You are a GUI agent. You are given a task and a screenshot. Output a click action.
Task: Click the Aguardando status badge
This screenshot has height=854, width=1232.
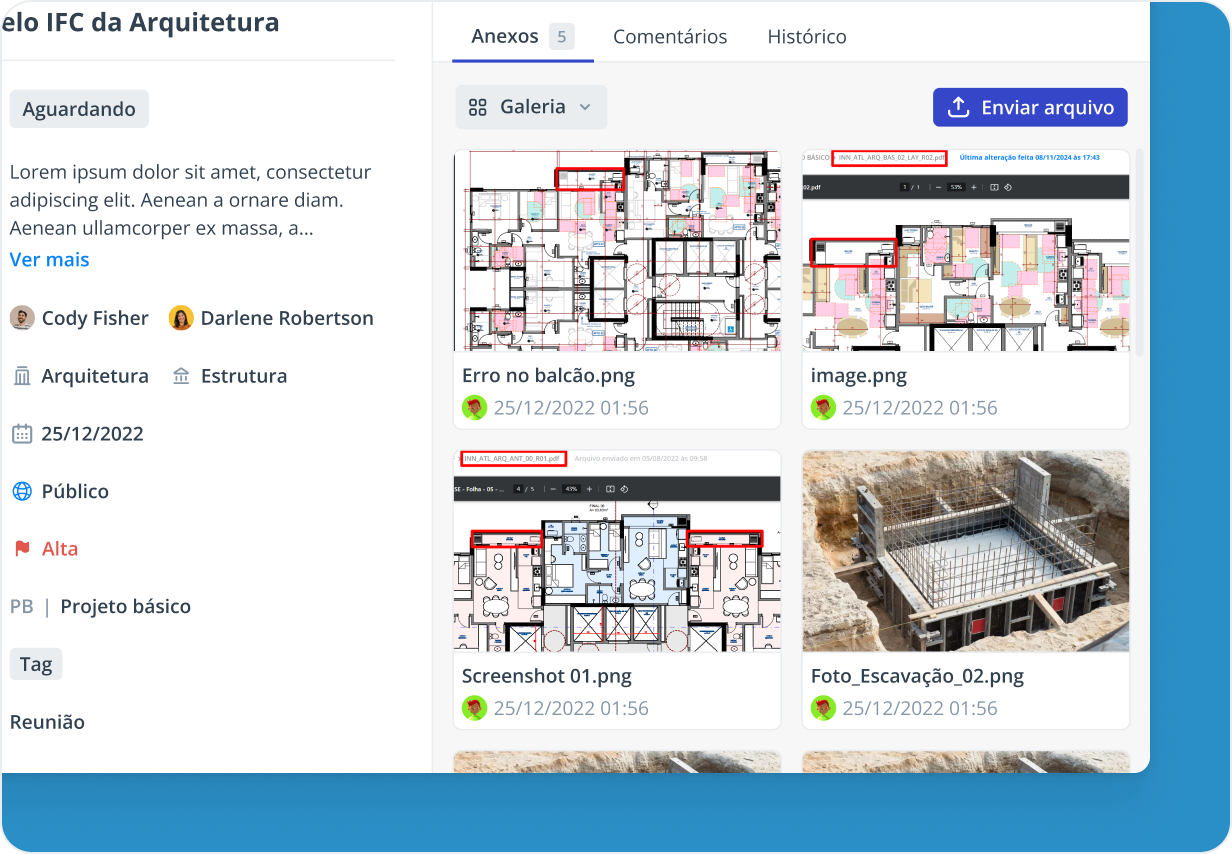[x=79, y=109]
